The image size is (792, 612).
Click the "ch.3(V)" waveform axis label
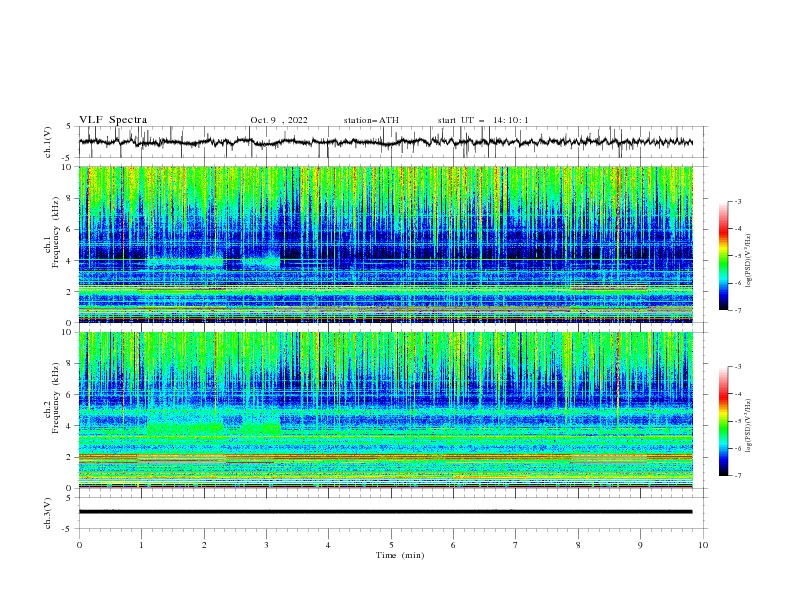[x=48, y=513]
